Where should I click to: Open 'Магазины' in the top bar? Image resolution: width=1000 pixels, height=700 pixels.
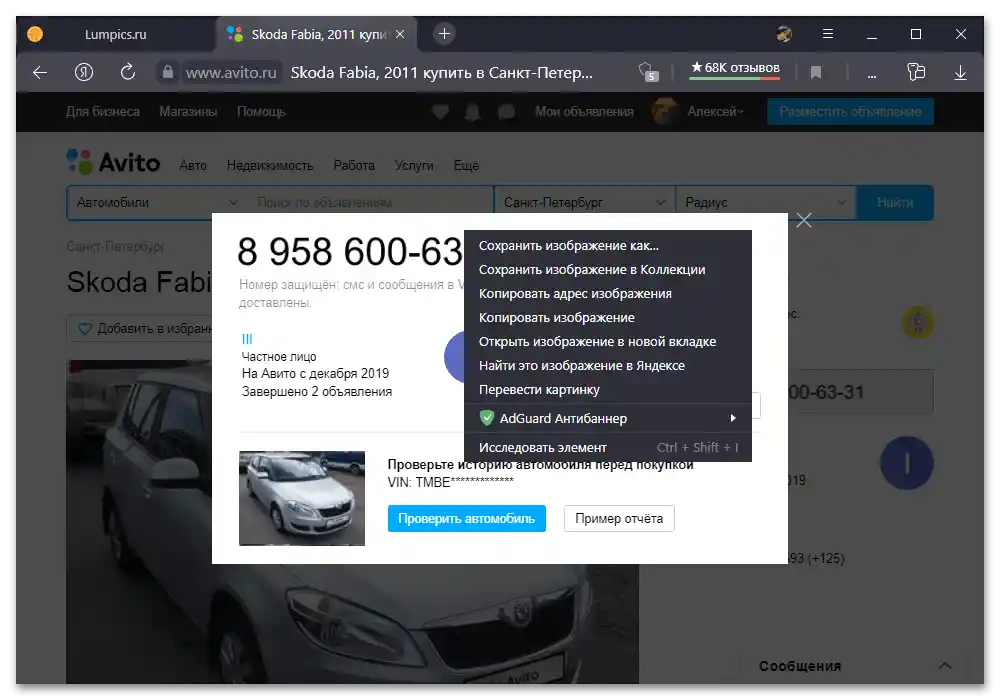tap(188, 112)
